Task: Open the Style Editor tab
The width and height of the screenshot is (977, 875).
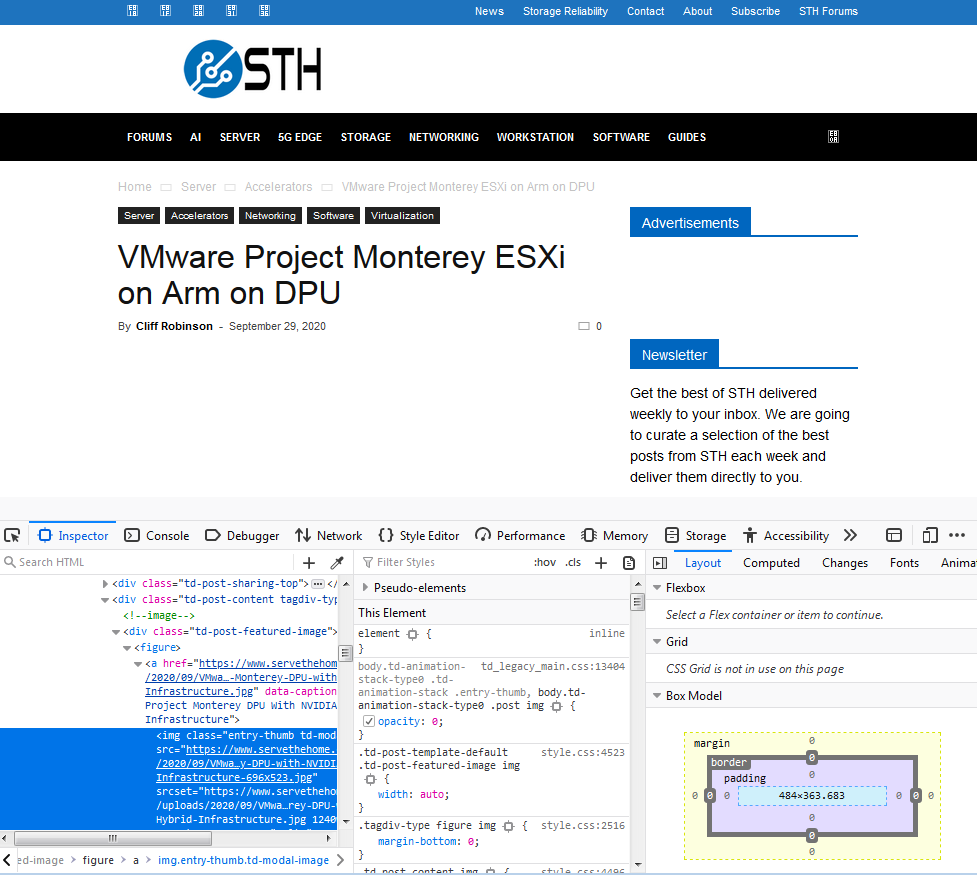Action: pos(419,535)
